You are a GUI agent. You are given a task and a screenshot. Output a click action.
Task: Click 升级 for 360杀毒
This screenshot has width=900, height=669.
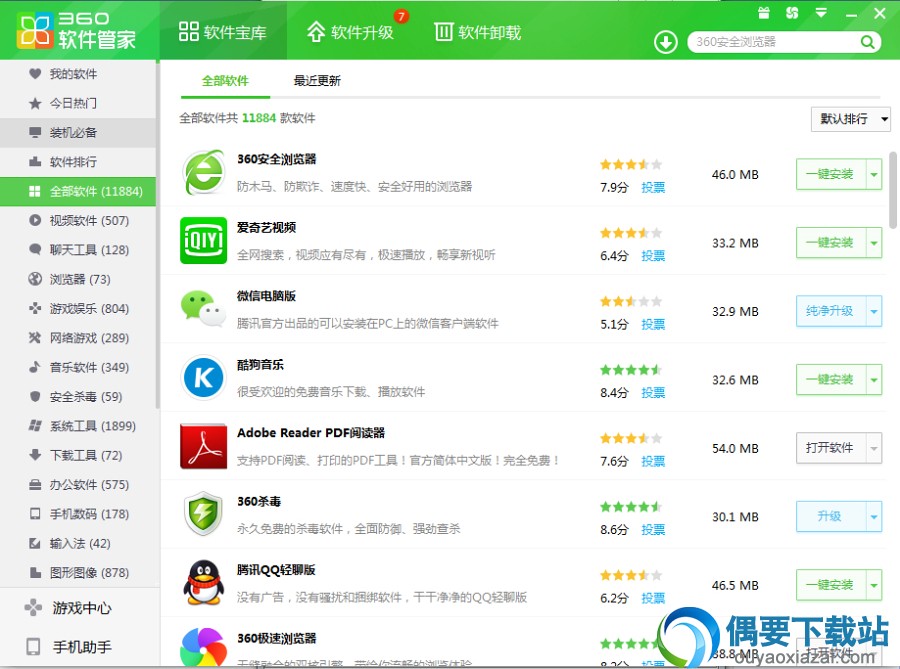point(831,516)
